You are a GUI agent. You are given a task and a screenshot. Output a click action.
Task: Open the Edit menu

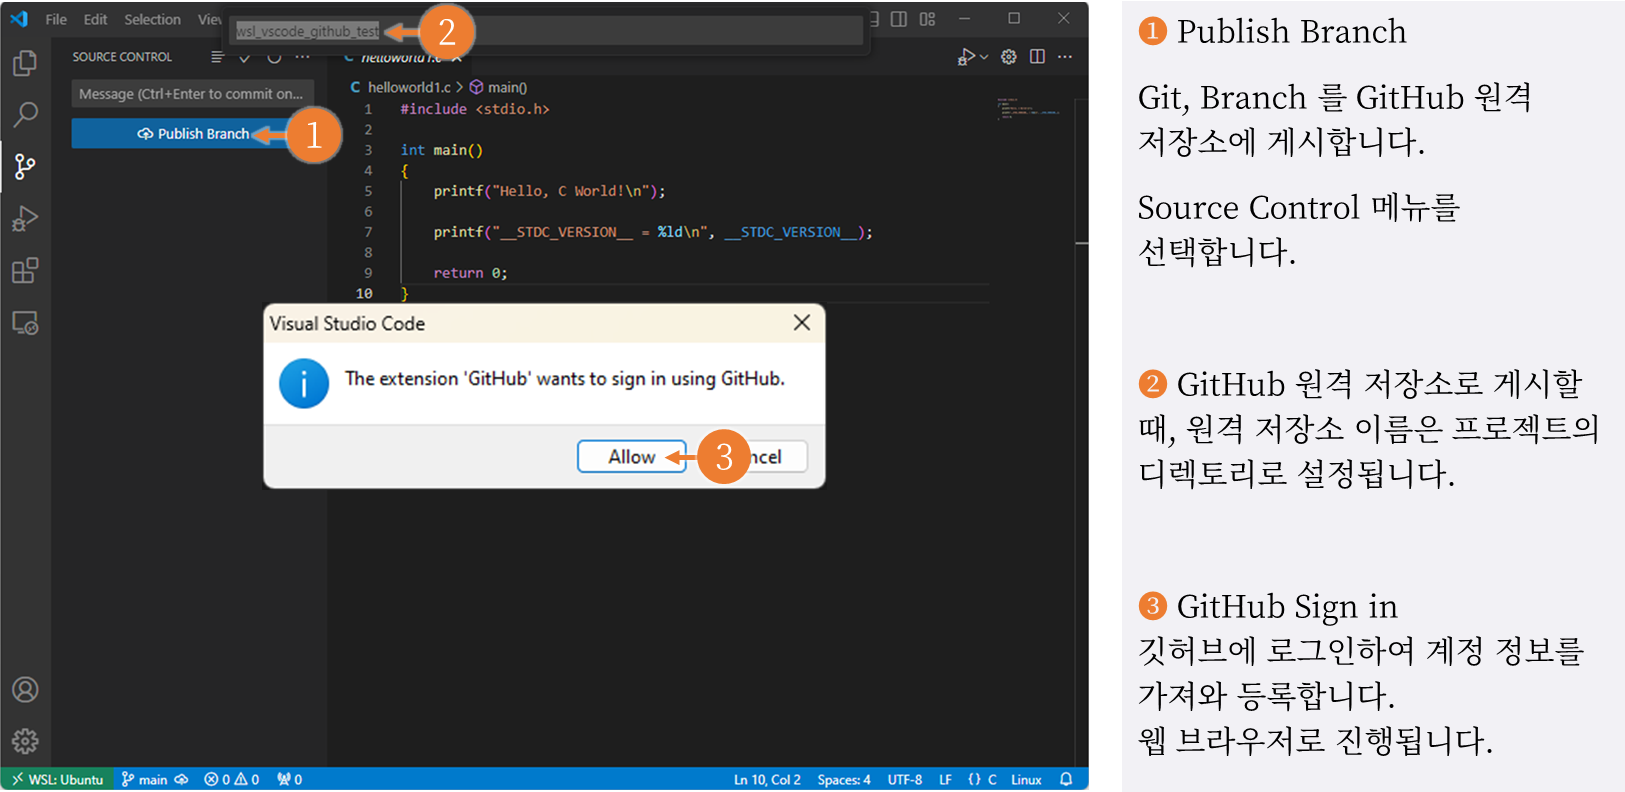[95, 19]
